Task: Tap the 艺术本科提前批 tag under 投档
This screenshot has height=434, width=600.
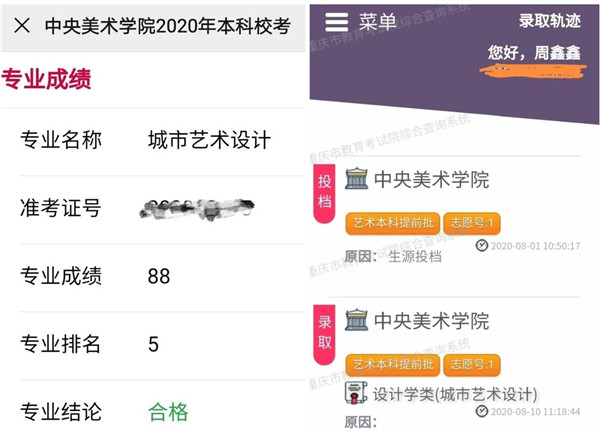Action: 392,222
